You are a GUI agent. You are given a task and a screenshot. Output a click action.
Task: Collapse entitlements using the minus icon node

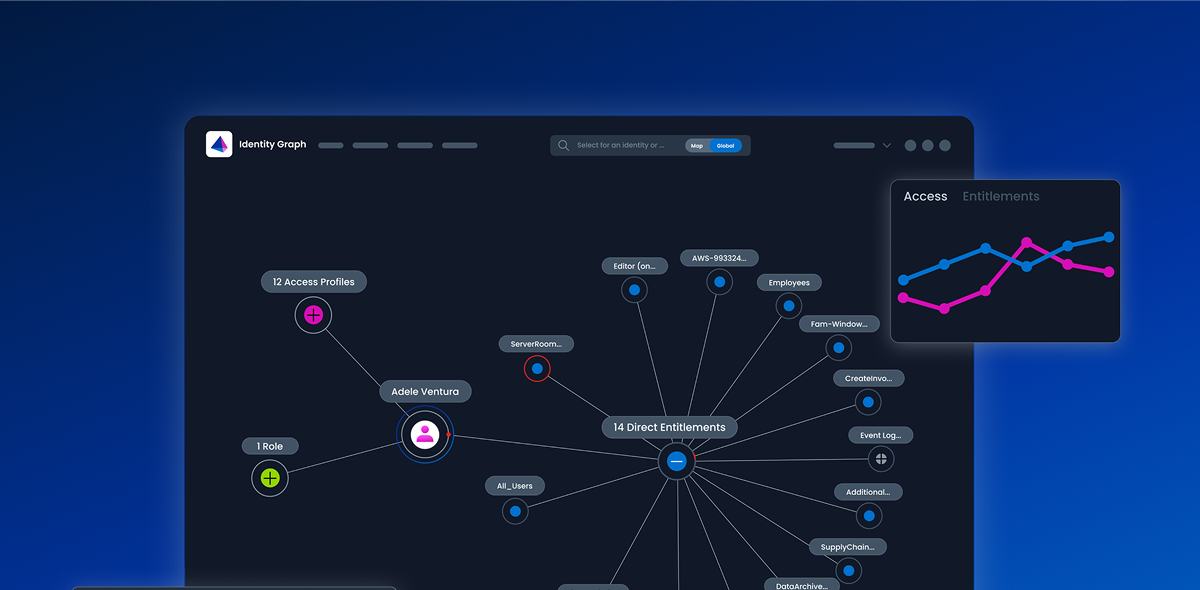676,462
